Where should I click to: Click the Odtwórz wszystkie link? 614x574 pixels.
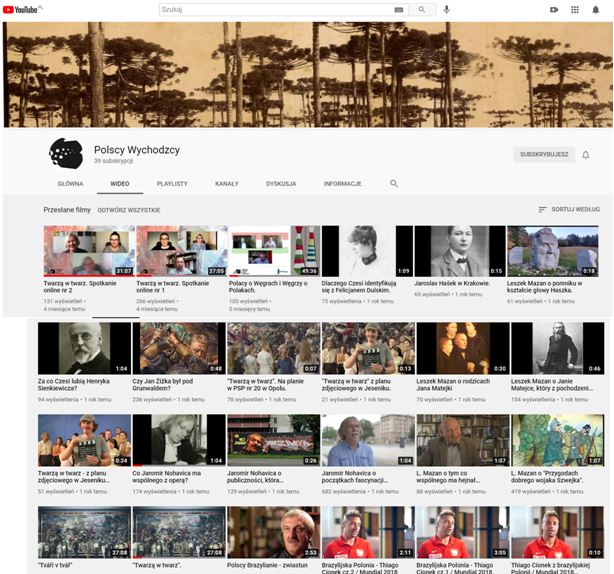coord(128,210)
